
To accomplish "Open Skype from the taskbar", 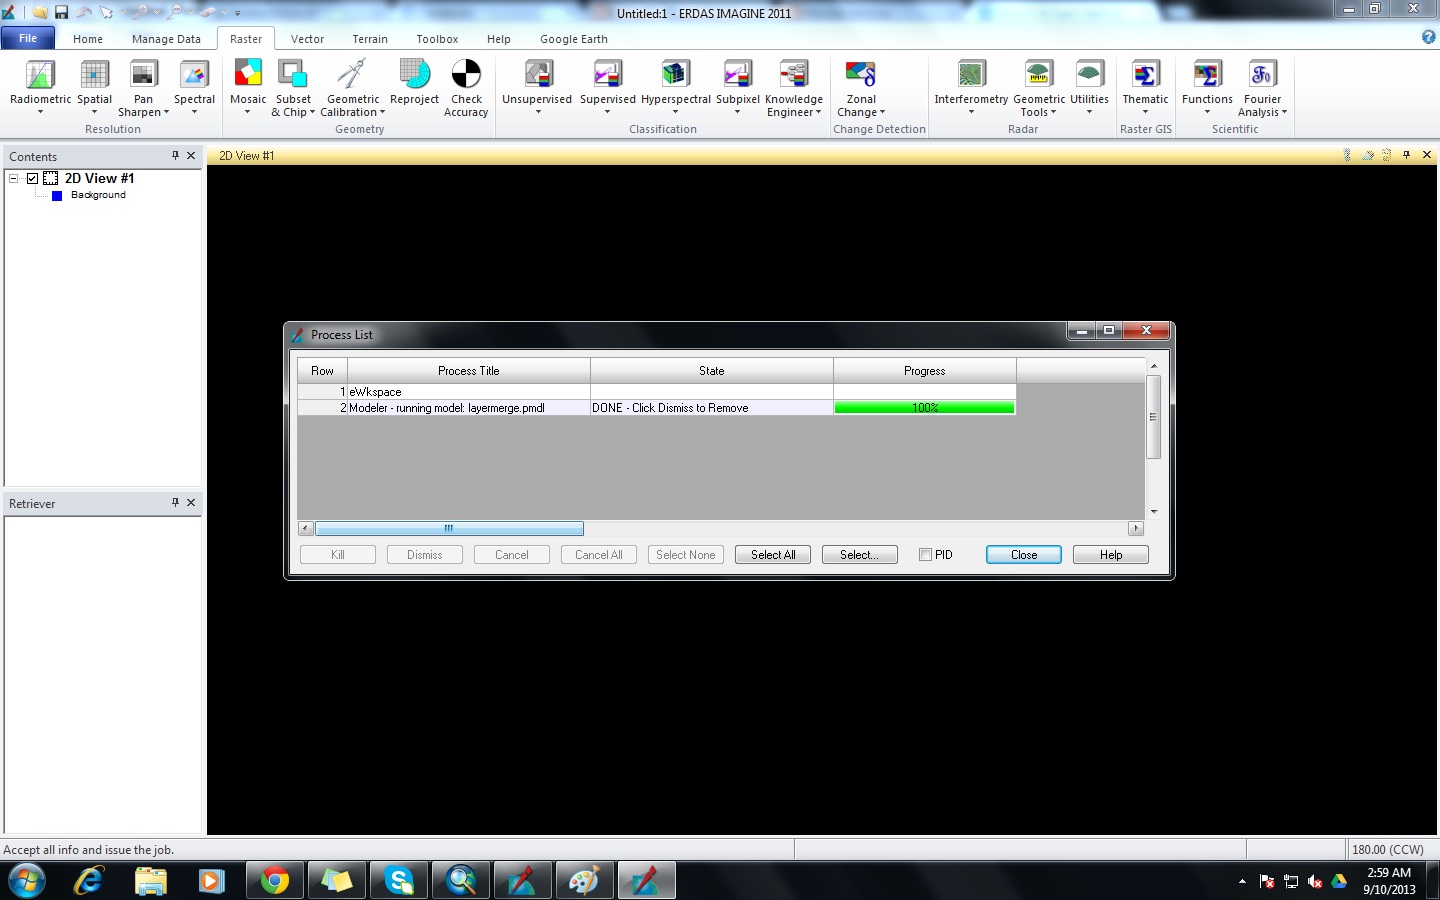I will [399, 881].
